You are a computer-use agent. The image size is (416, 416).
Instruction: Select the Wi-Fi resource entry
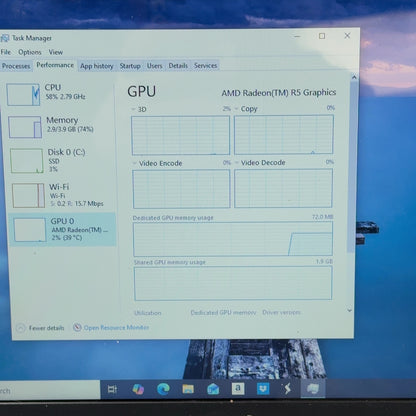point(63,195)
